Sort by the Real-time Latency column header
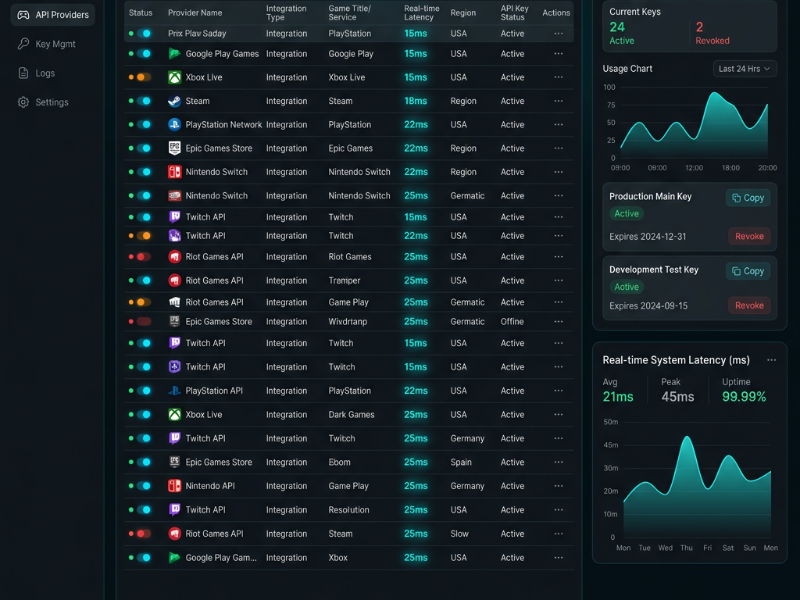 (x=421, y=13)
